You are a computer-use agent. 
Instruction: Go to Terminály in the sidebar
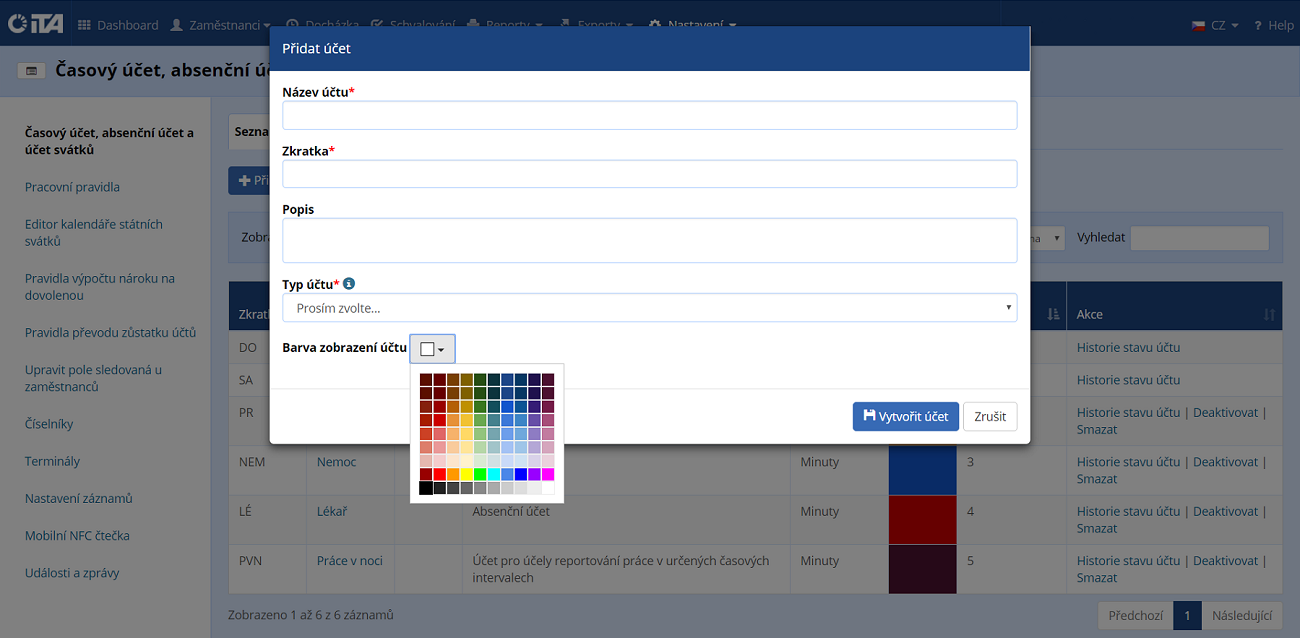(x=52, y=461)
